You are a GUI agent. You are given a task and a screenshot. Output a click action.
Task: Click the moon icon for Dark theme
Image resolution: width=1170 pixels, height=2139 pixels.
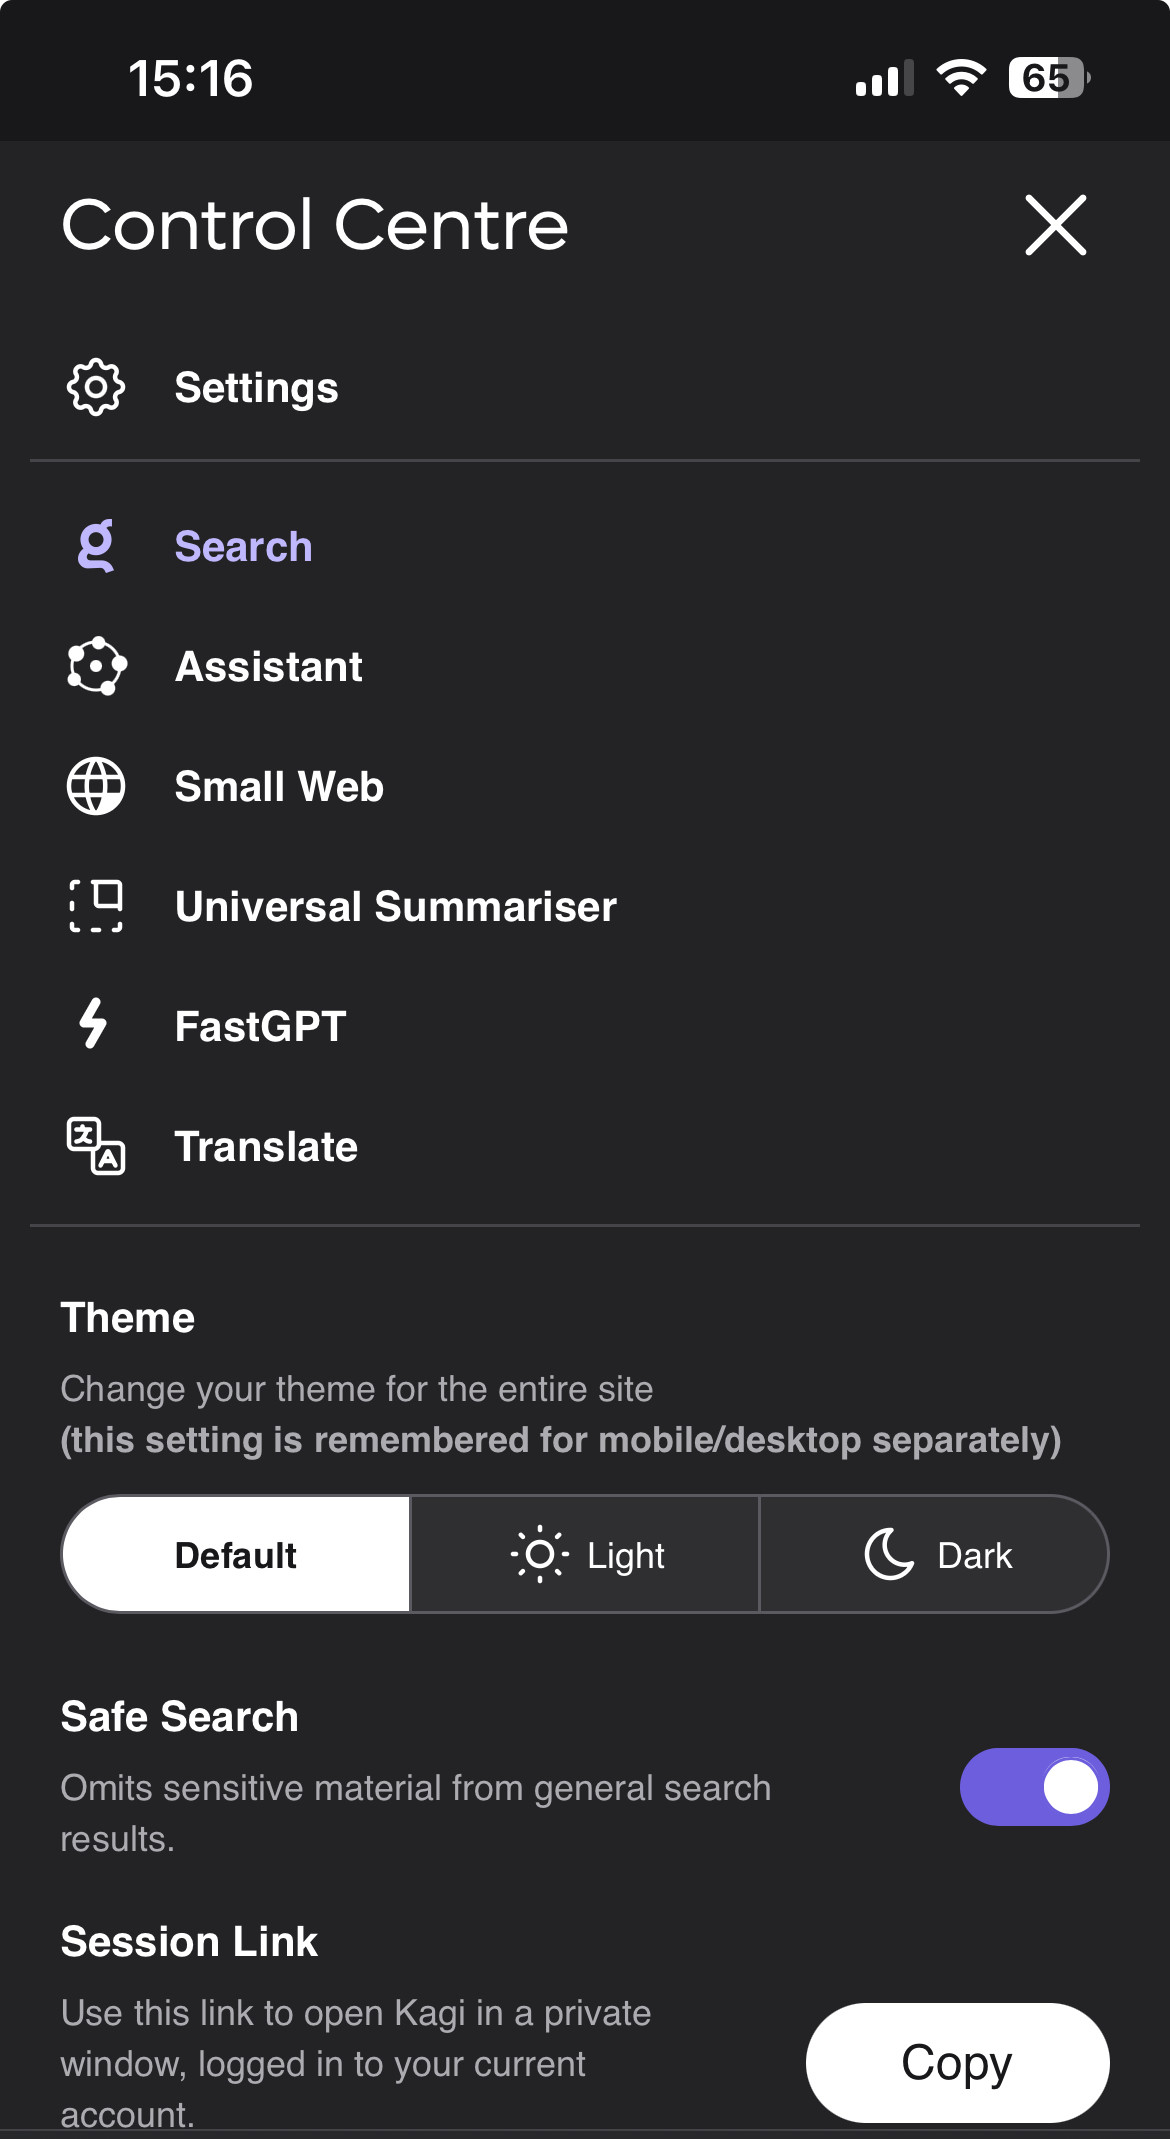(889, 1554)
